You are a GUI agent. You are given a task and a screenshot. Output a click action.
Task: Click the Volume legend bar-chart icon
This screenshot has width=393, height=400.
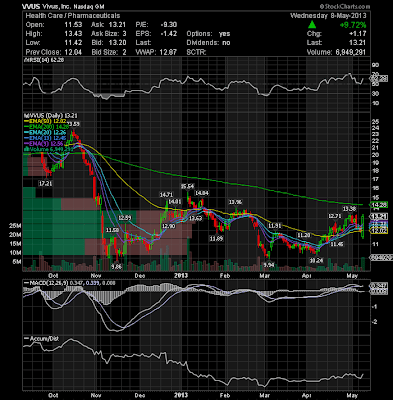25,150
